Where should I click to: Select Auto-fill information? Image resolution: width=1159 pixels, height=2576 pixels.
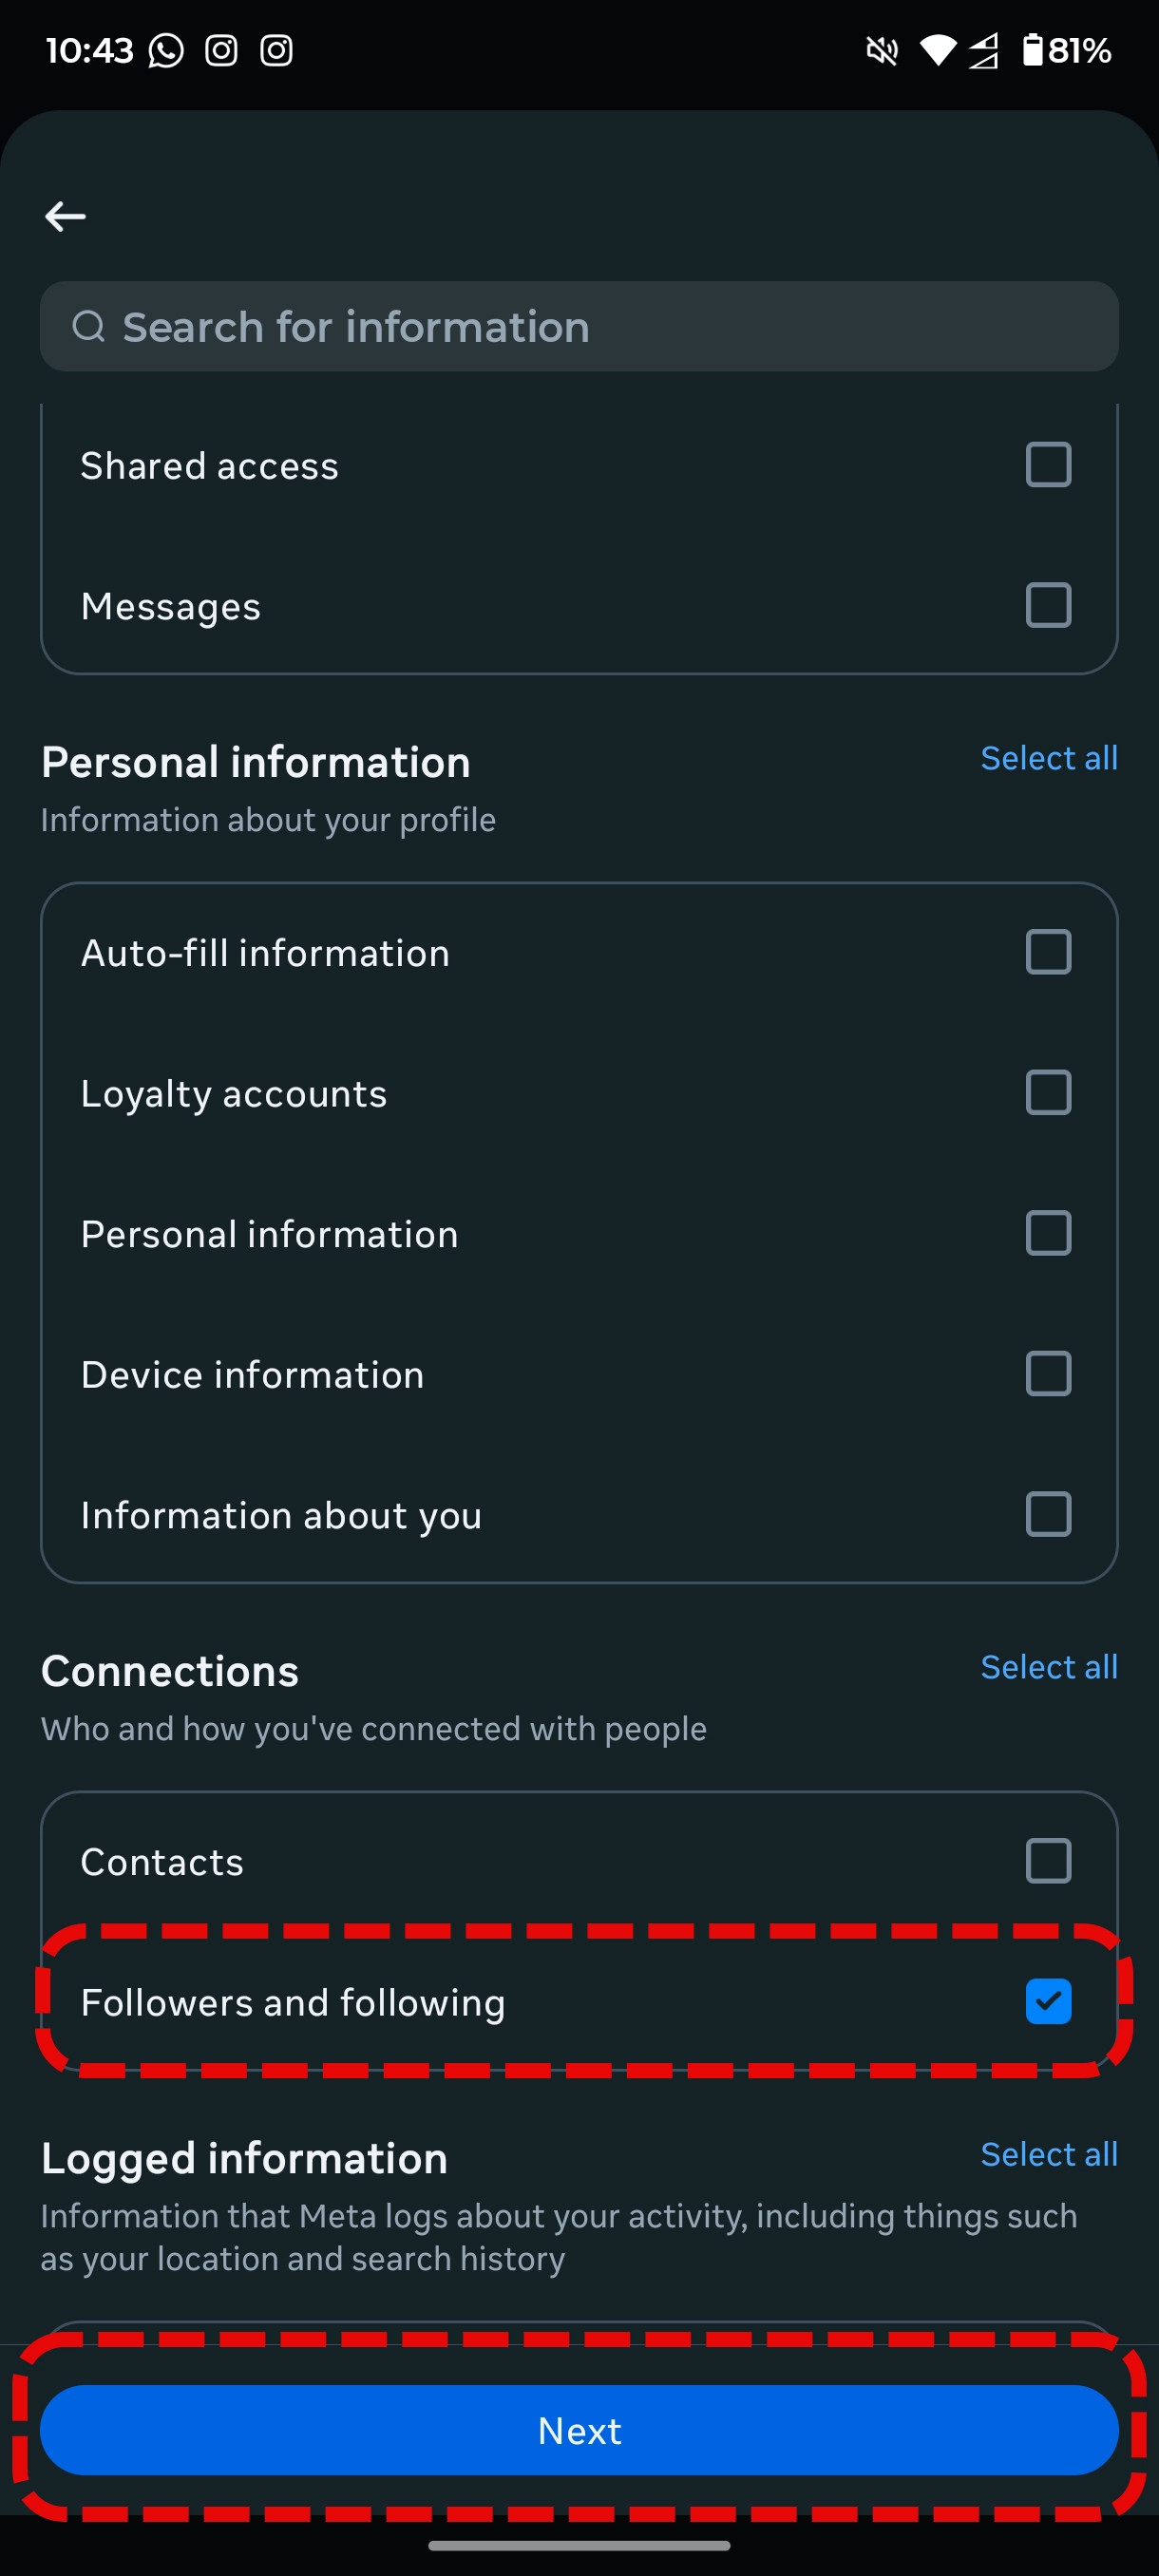[x=1047, y=951]
